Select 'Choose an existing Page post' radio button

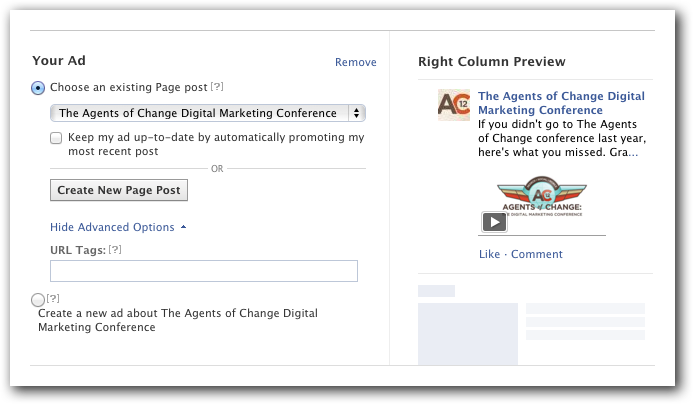point(38,88)
